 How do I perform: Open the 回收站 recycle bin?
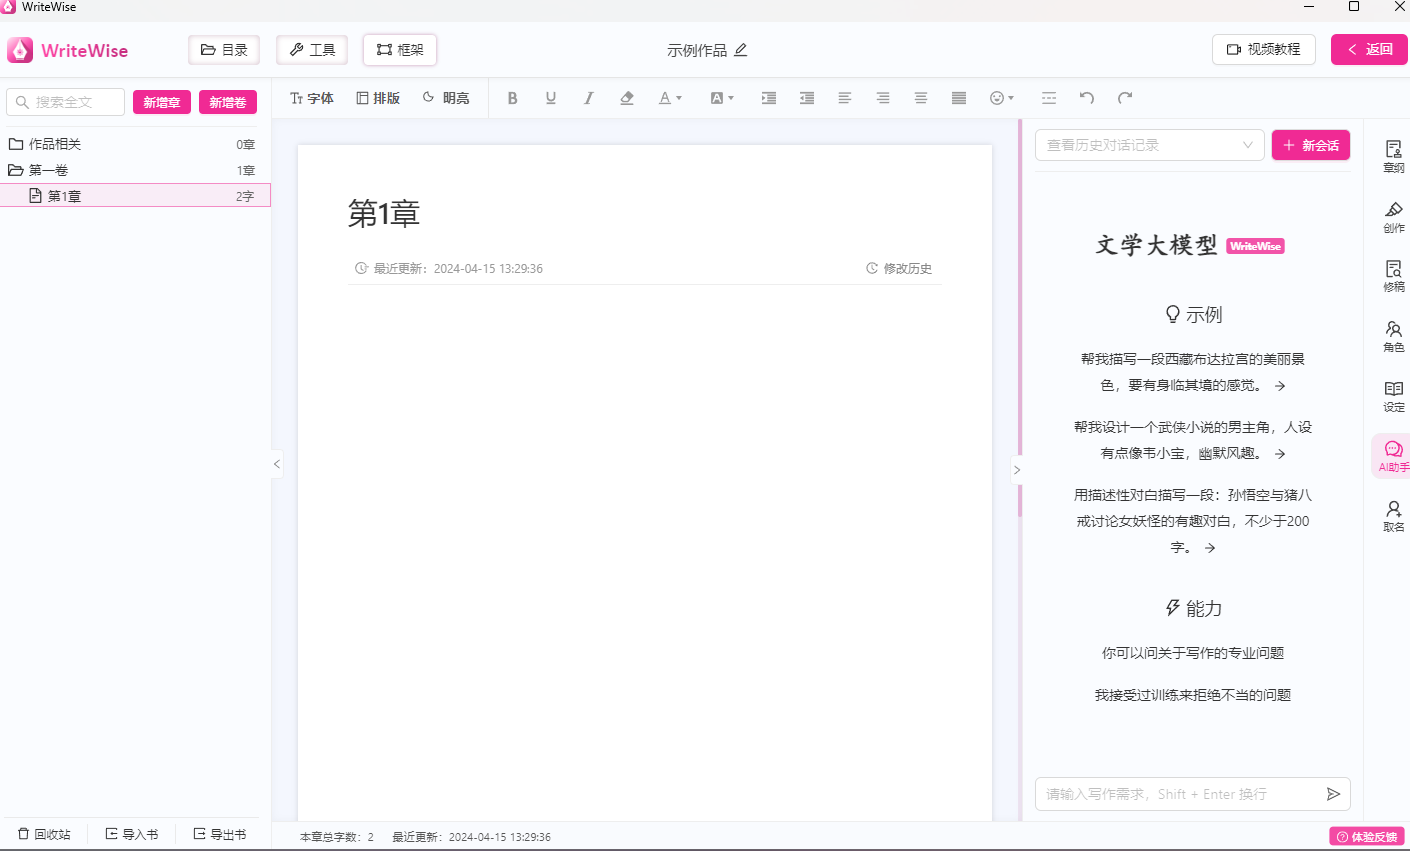[44, 834]
